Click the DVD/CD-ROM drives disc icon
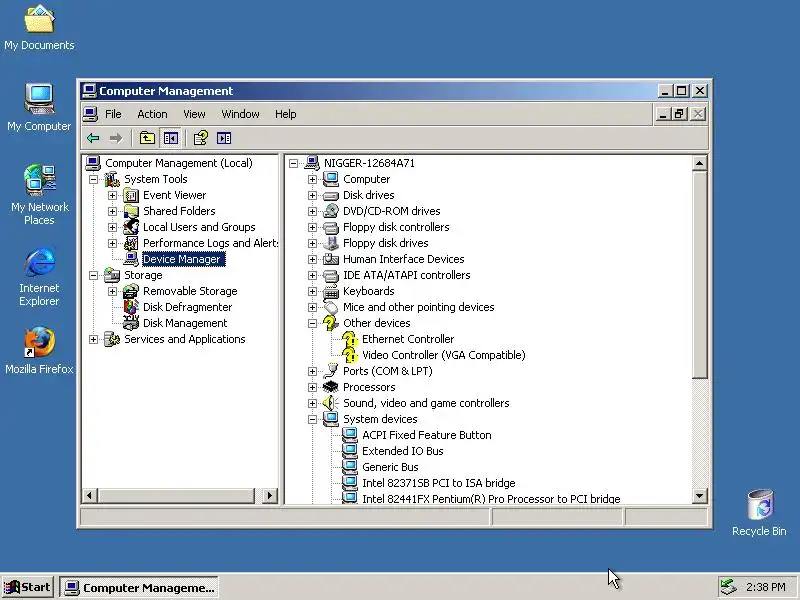 pyautogui.click(x=331, y=211)
